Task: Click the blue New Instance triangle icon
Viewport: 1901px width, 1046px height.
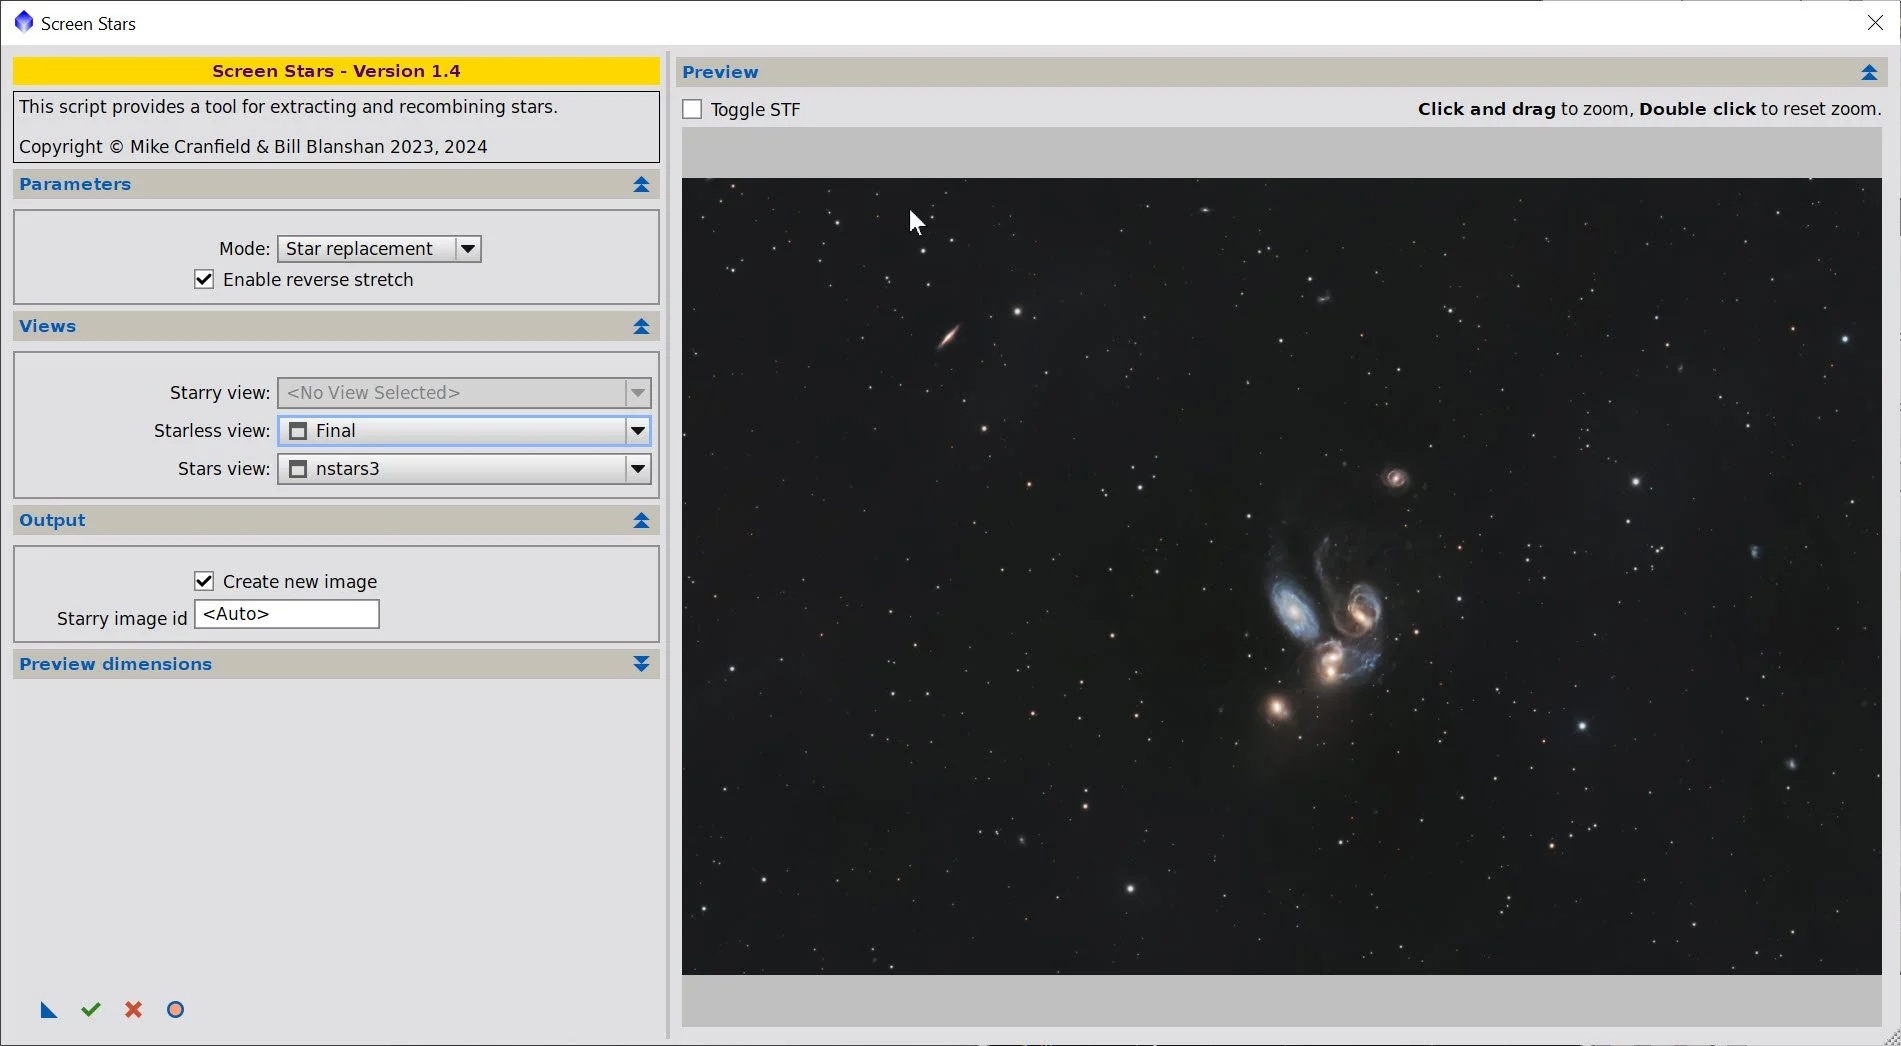Action: 48,1010
